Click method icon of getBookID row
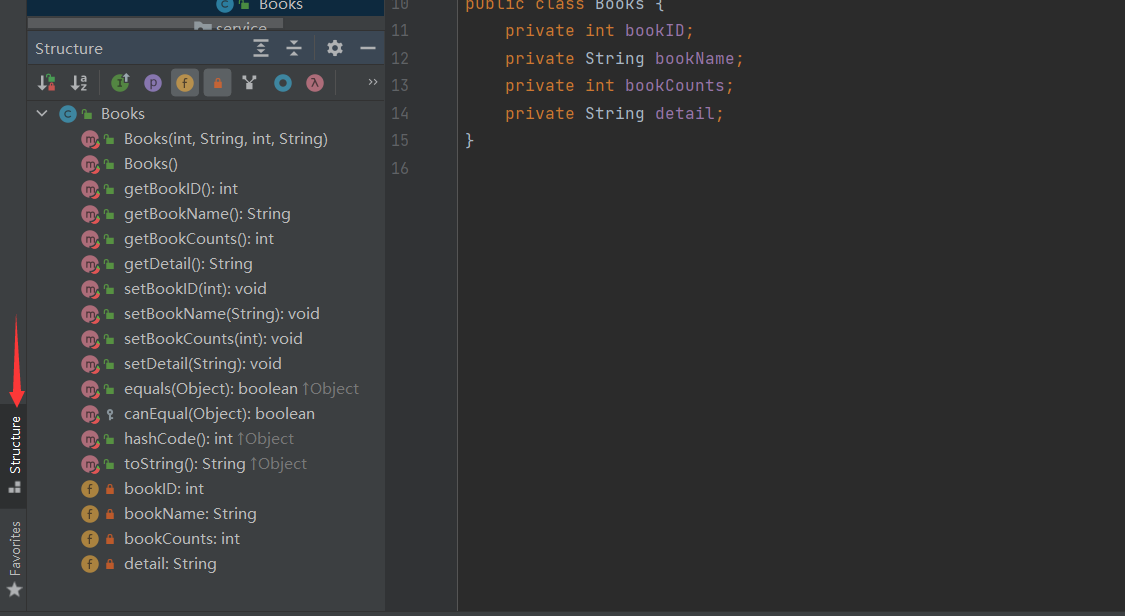Image resolution: width=1125 pixels, height=616 pixels. coord(90,189)
